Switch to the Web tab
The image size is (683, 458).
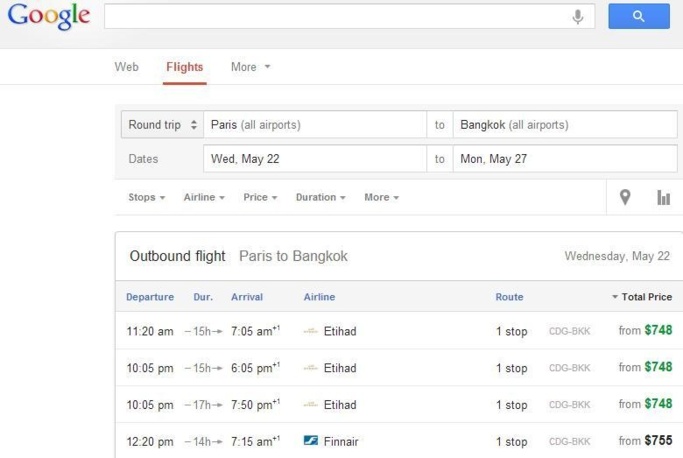126,67
